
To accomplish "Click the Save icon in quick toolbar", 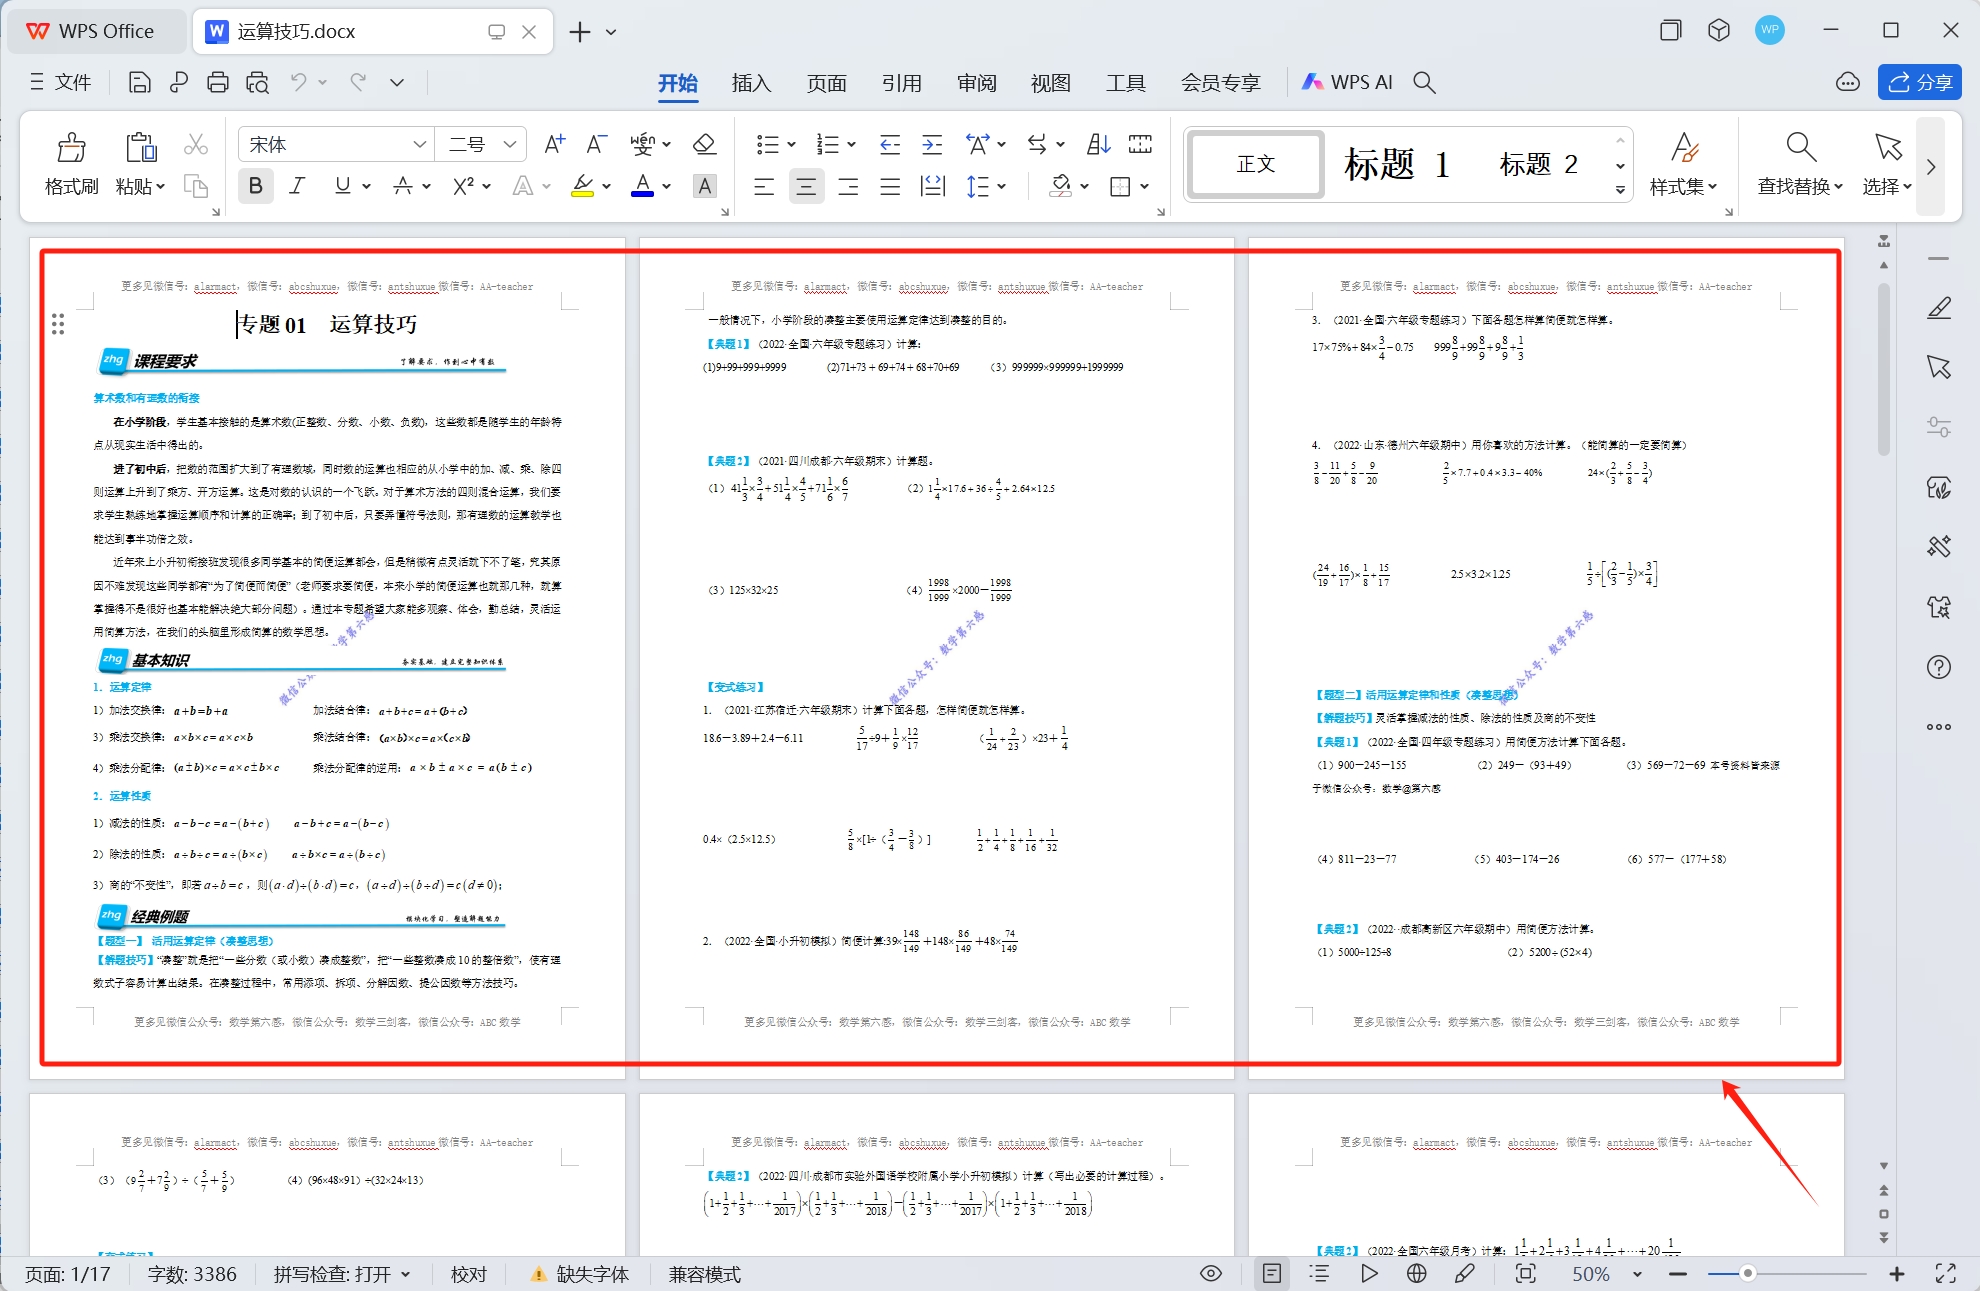I will (x=140, y=83).
